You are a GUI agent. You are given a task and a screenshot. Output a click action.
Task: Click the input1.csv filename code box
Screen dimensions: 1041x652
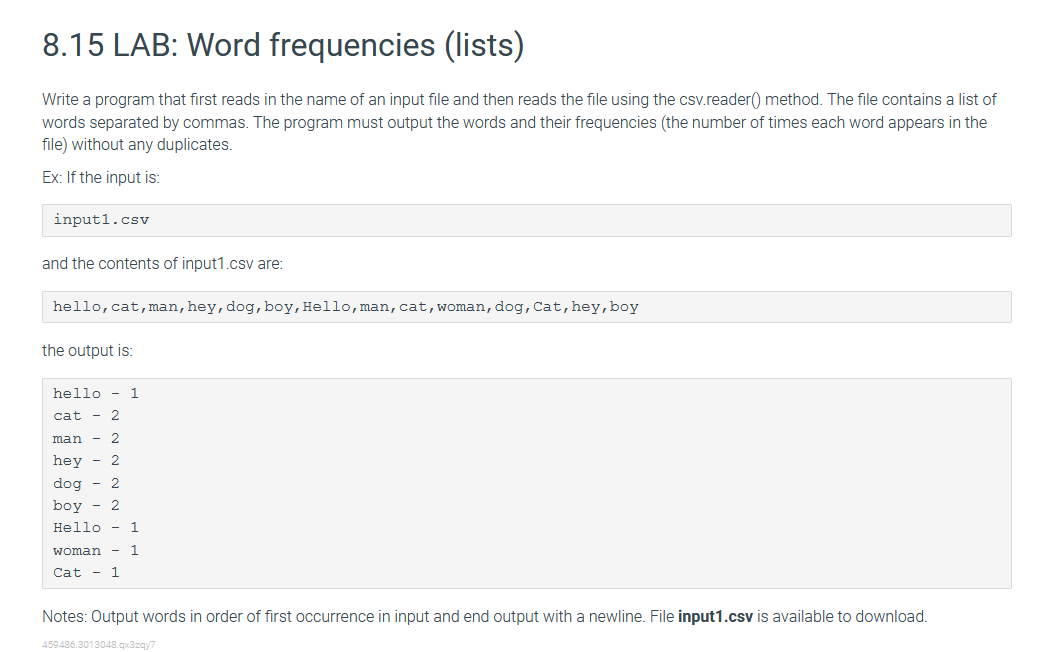pyautogui.click(x=526, y=220)
